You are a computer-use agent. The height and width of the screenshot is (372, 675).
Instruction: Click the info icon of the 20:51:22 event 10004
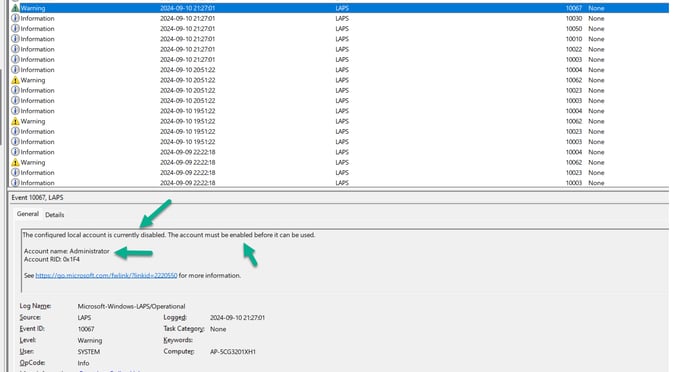pos(15,70)
